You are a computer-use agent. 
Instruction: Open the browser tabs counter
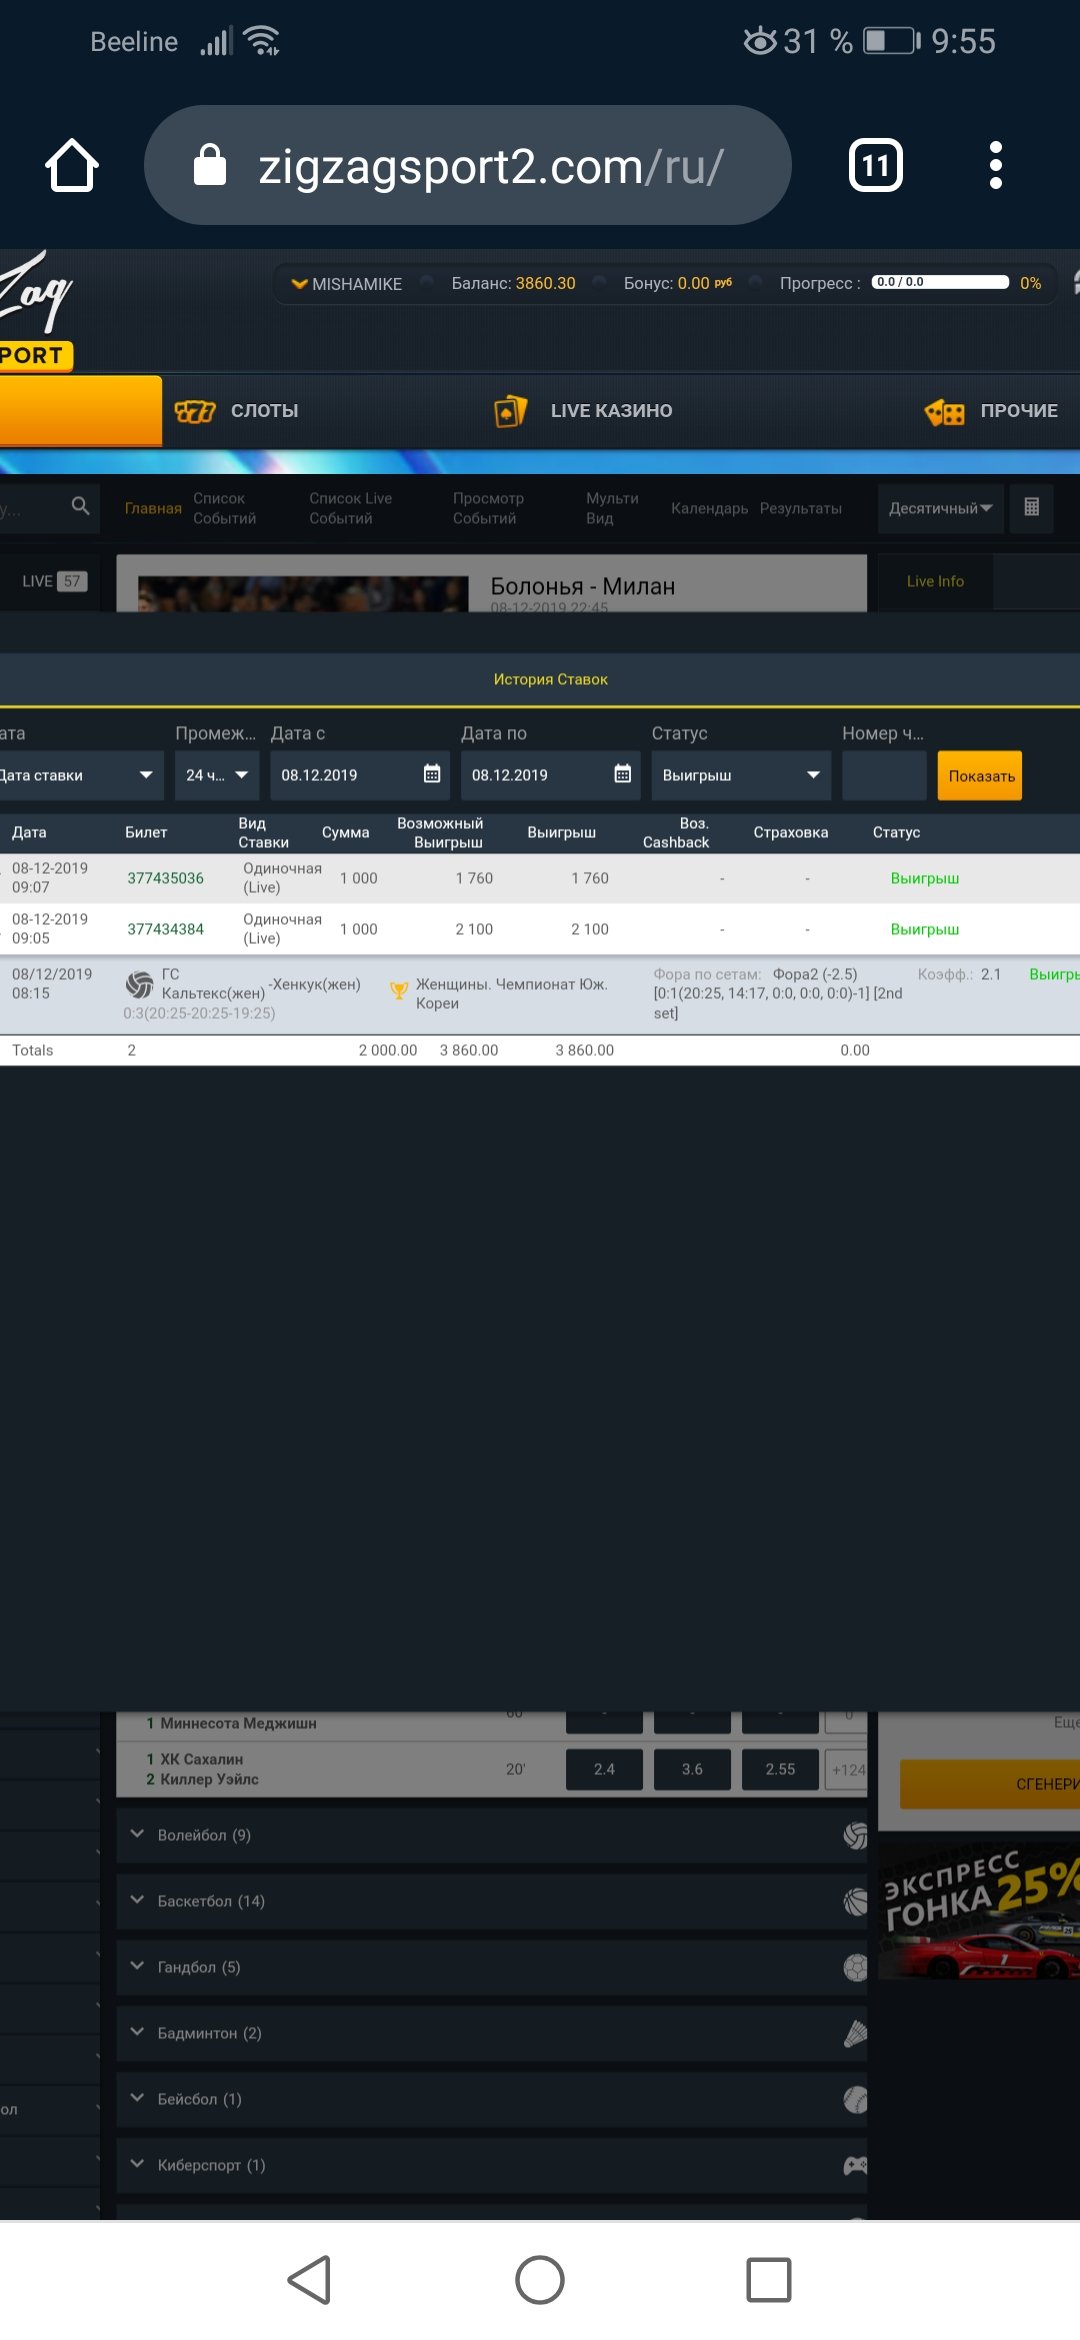(875, 166)
